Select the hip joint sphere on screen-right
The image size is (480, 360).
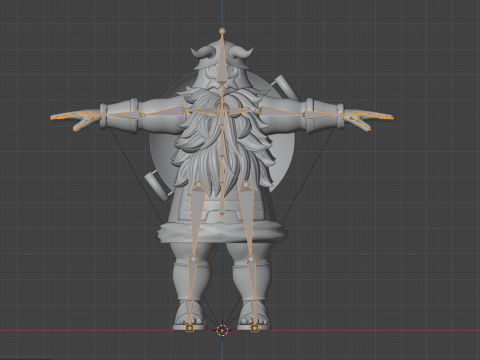tap(246, 184)
